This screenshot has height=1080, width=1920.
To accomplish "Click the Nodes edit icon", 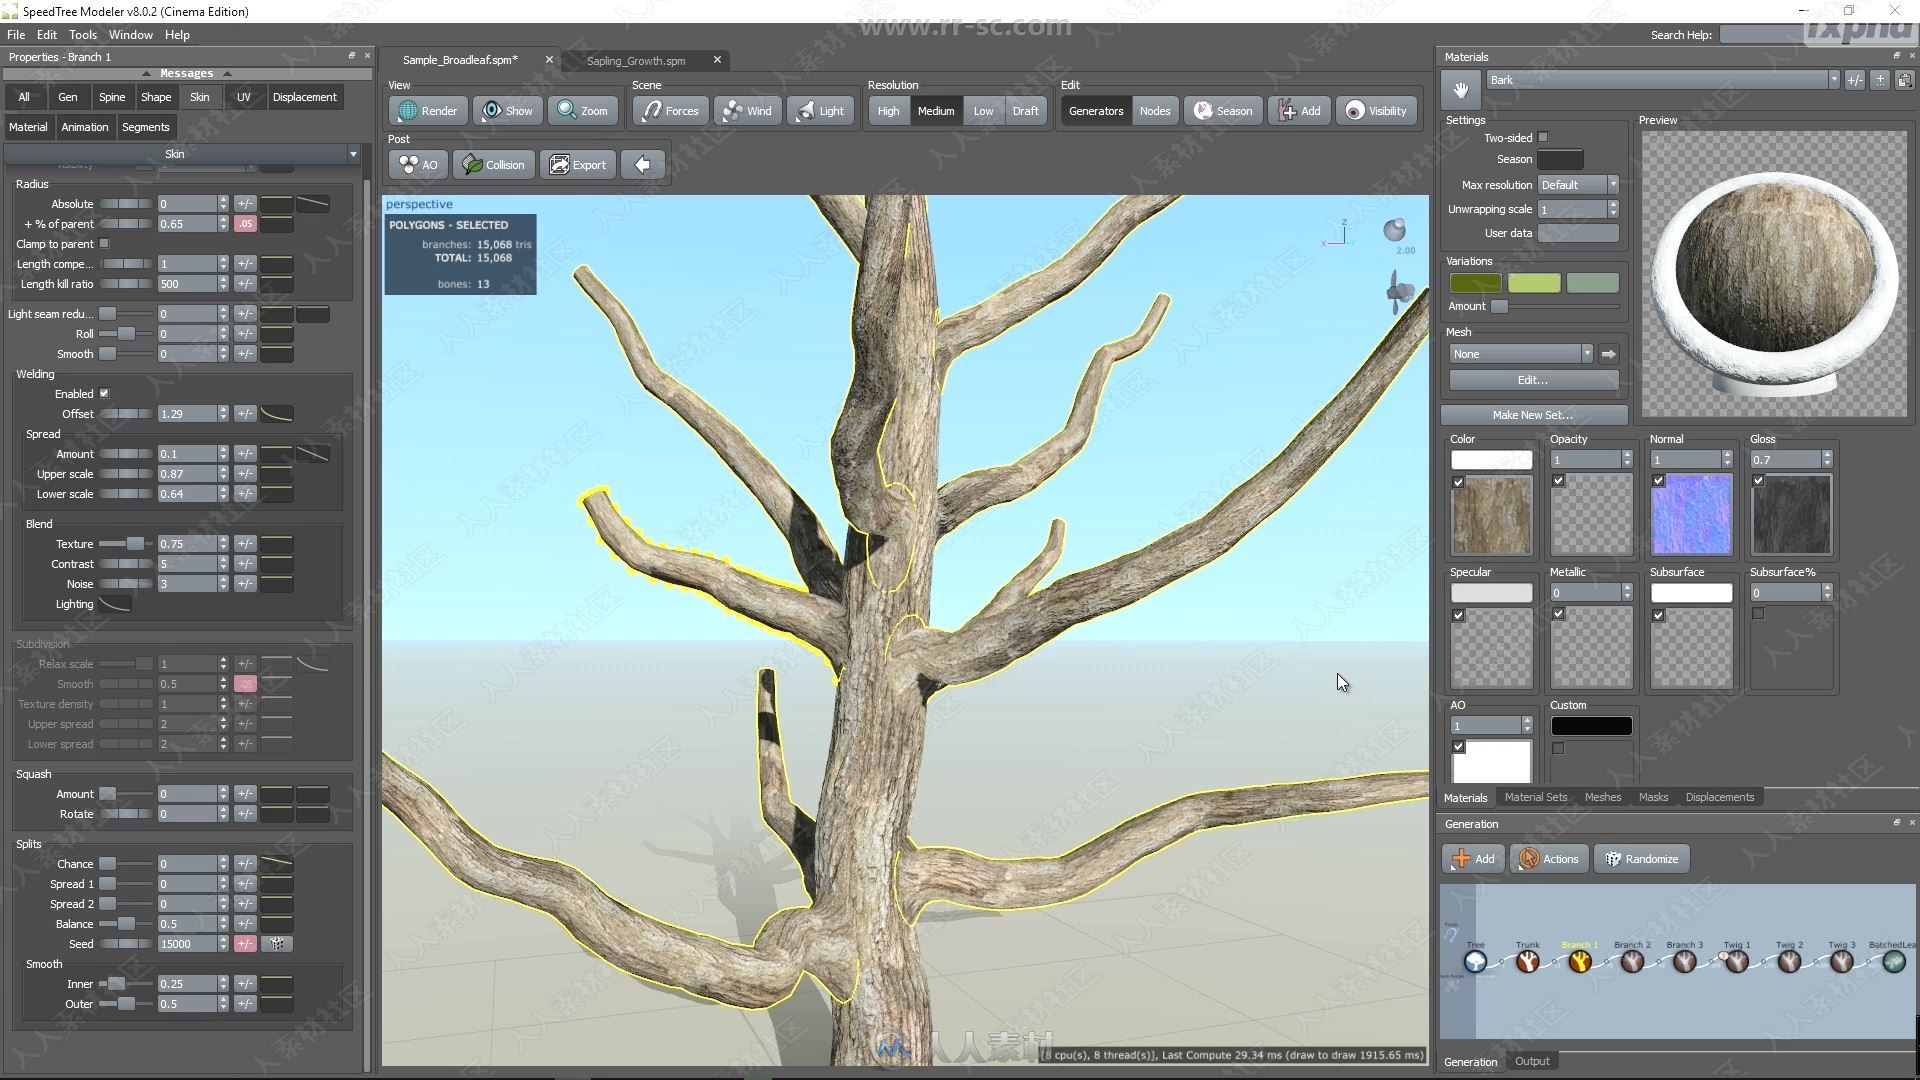I will click(1154, 111).
